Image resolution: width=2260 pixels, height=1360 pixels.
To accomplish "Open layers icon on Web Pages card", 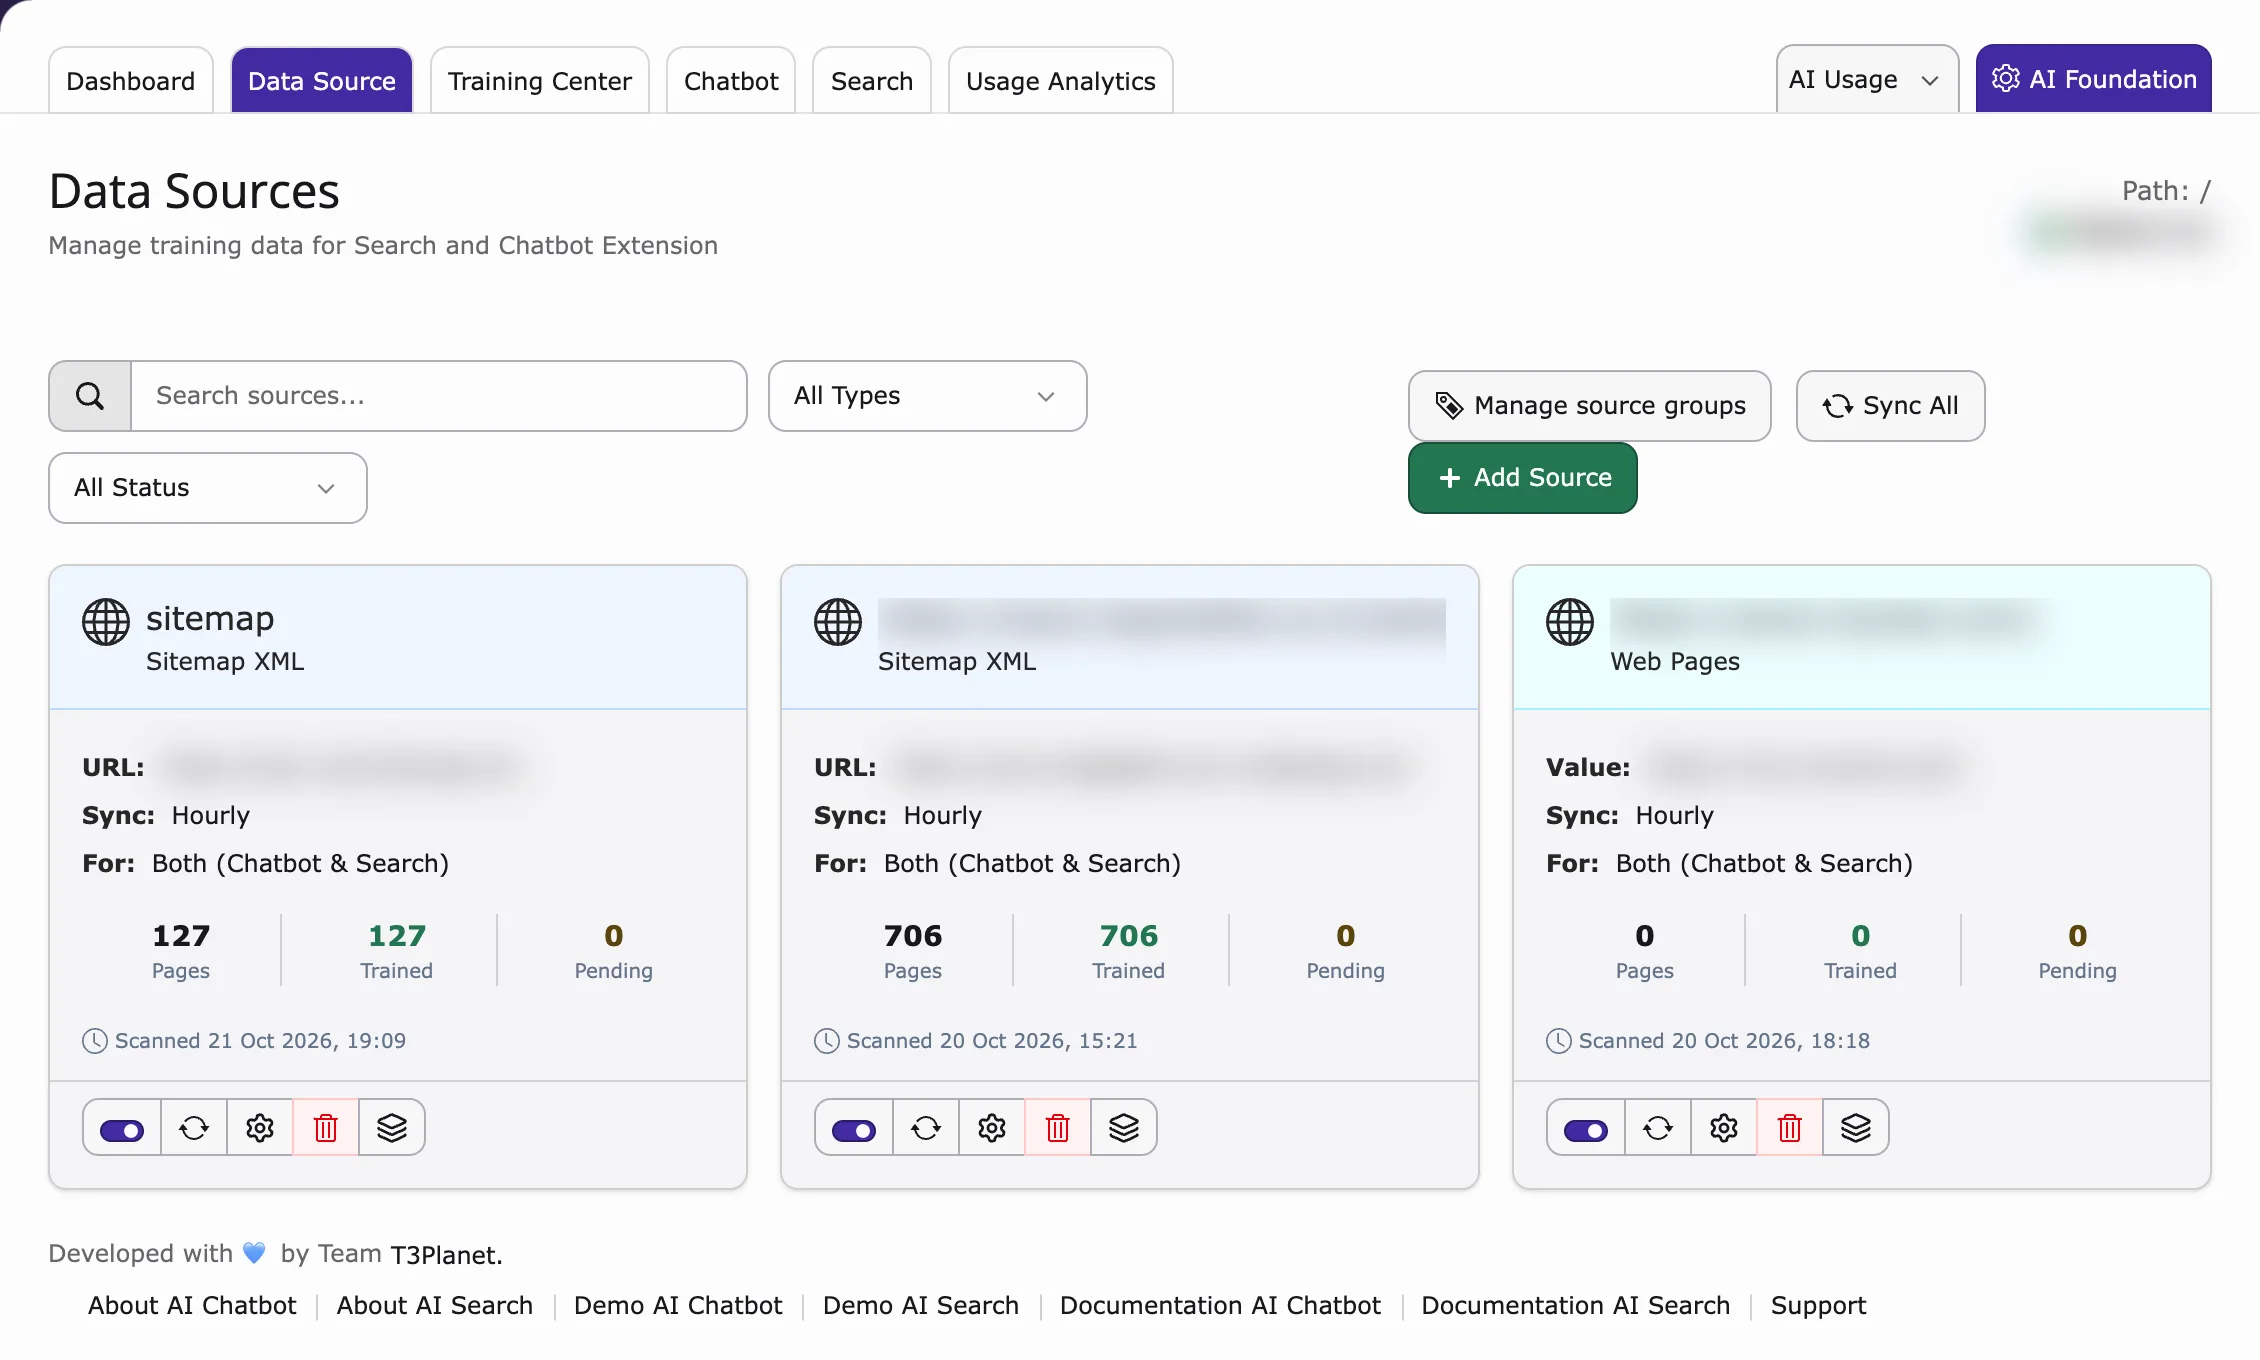I will tap(1856, 1128).
